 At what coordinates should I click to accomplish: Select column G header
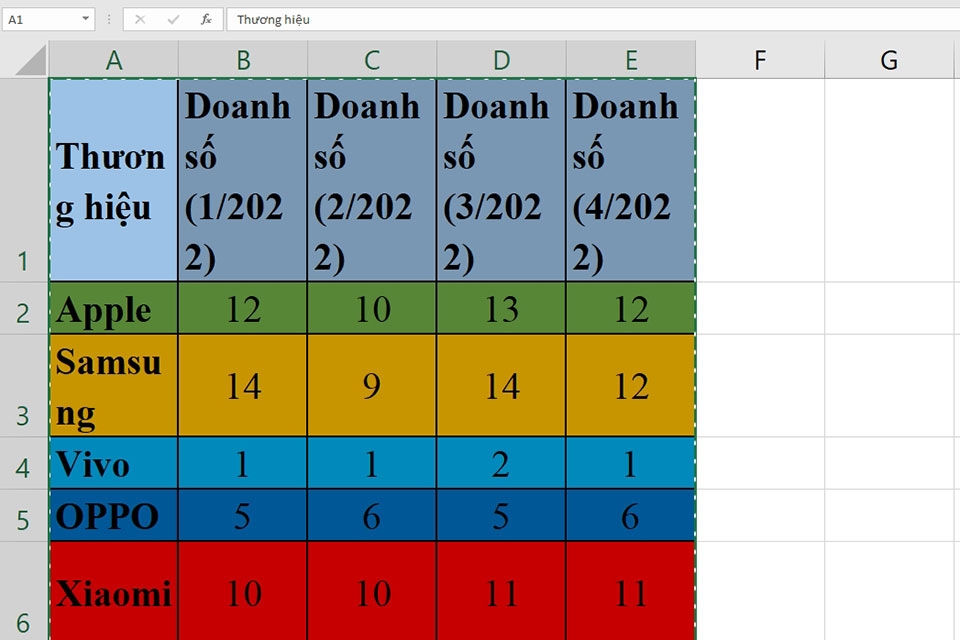click(889, 60)
